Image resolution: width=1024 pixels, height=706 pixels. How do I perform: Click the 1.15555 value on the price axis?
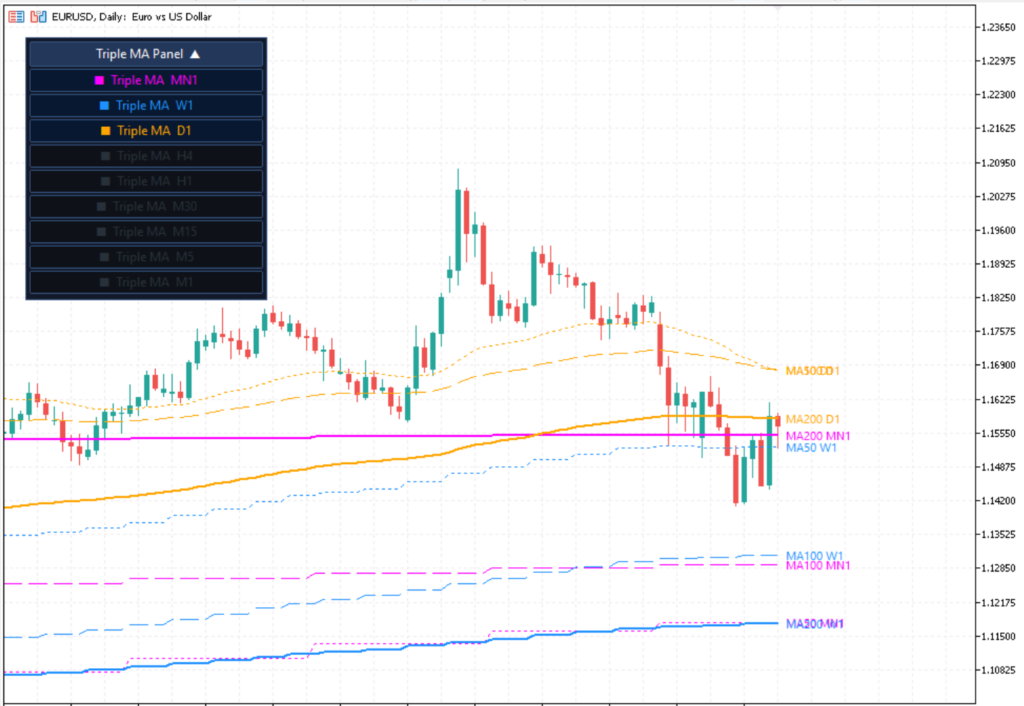point(997,432)
